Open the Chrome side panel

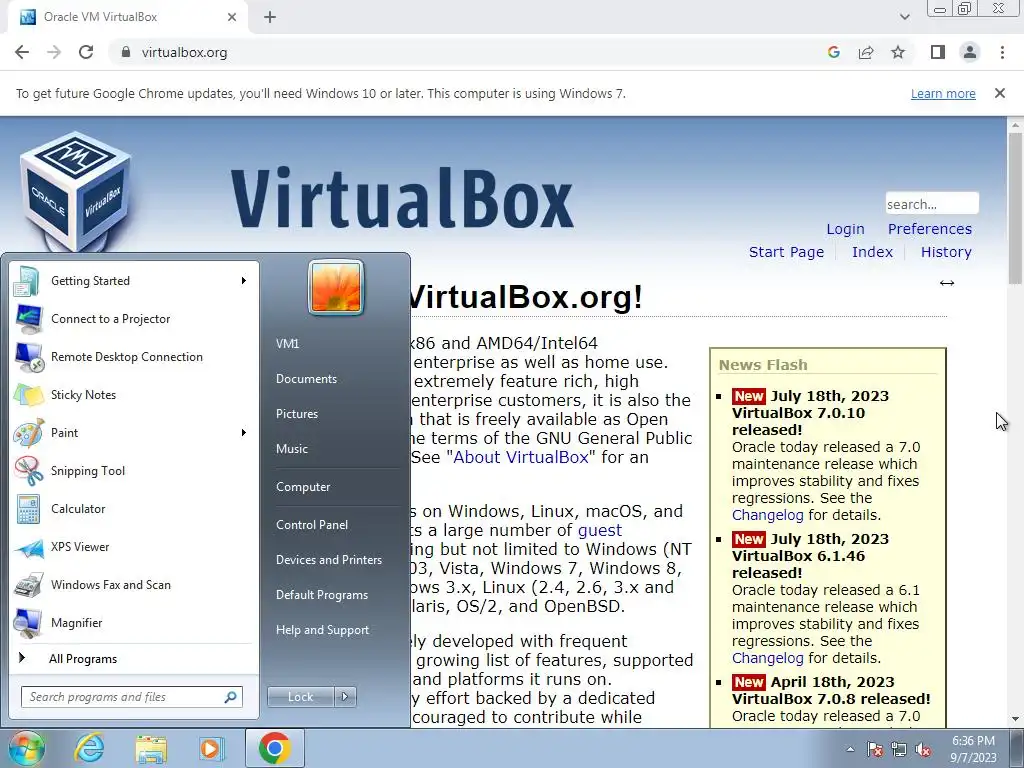[x=938, y=52]
